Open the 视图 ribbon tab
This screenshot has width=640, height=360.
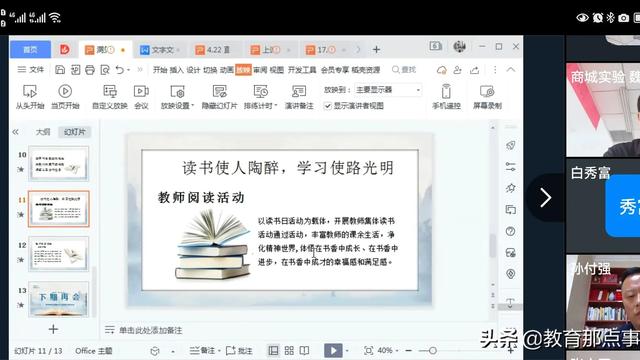point(276,70)
